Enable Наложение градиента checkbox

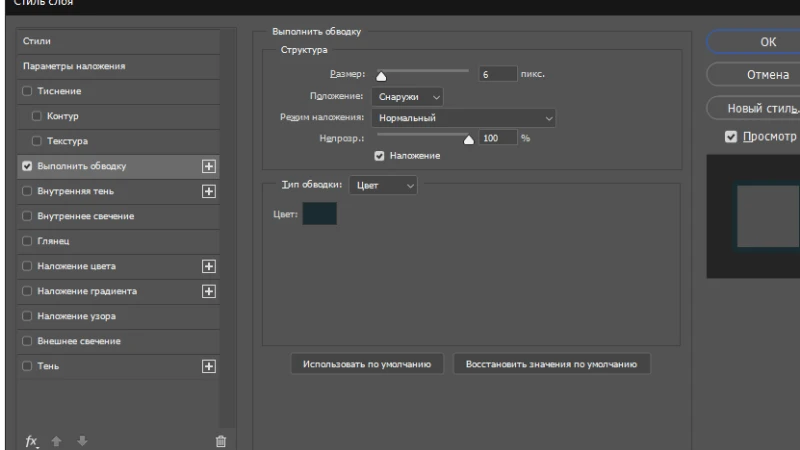pos(27,291)
